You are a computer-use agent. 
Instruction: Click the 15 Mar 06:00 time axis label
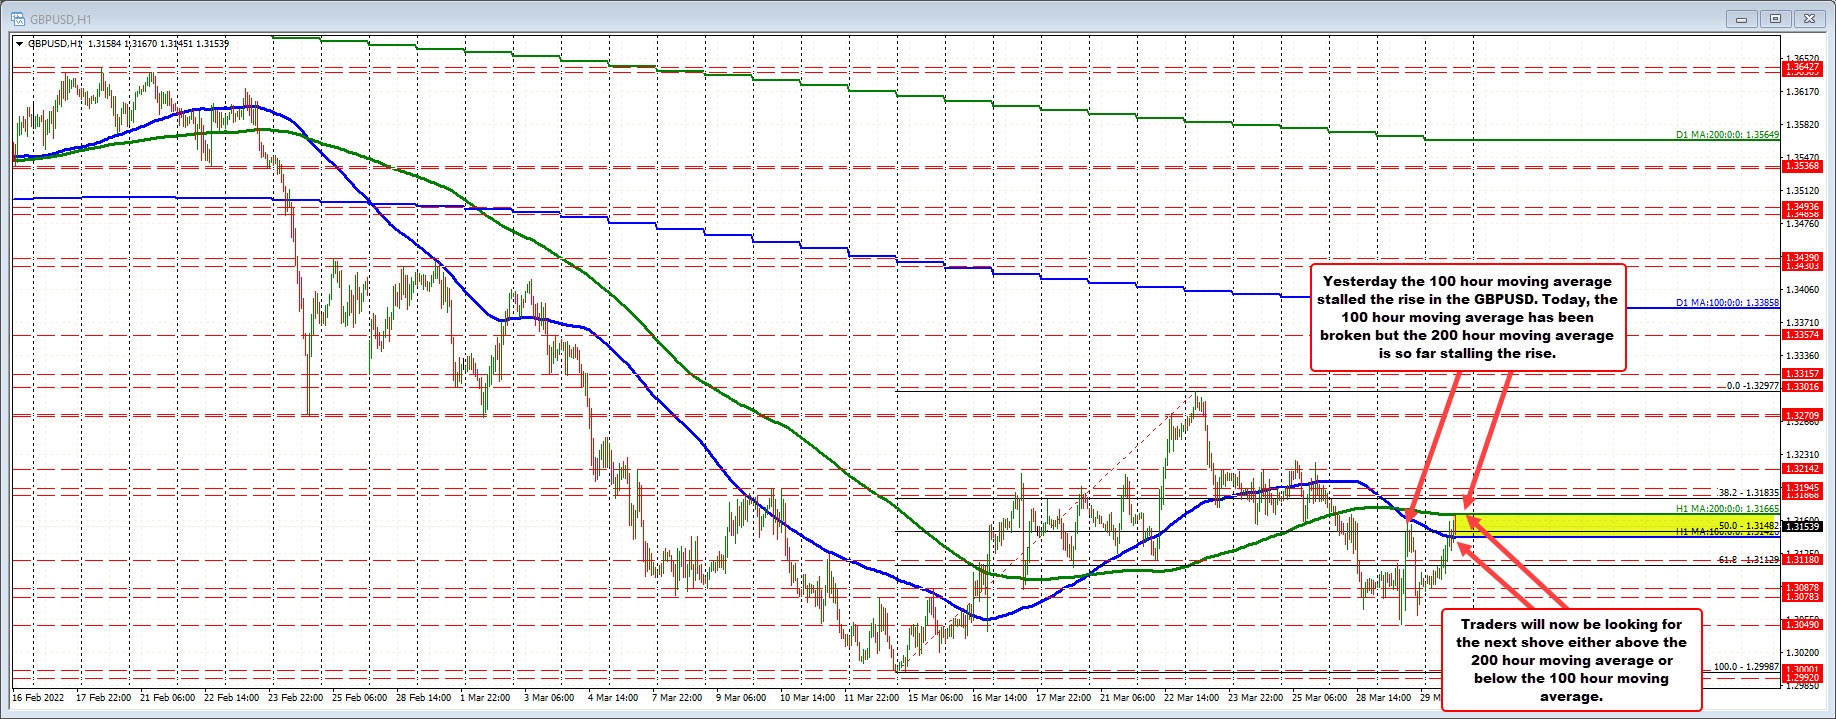[935, 697]
